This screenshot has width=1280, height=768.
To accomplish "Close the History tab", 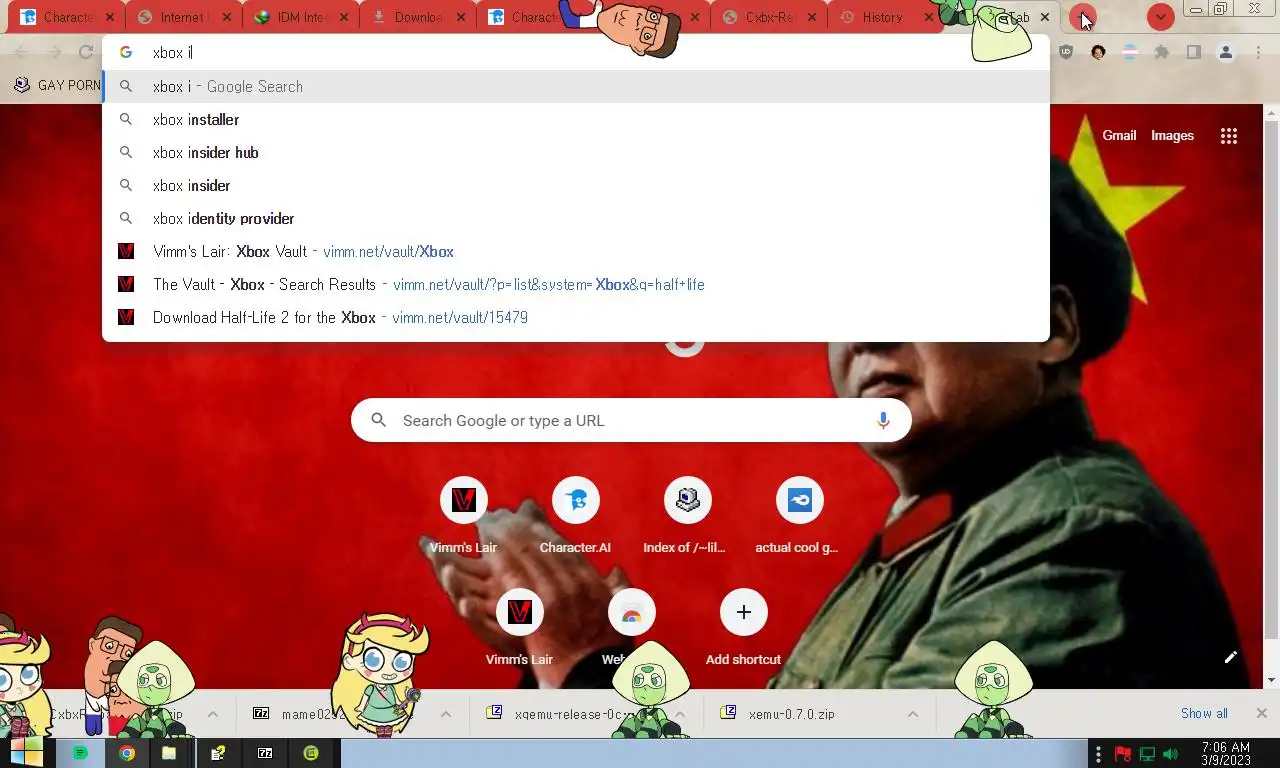I will (x=928, y=18).
